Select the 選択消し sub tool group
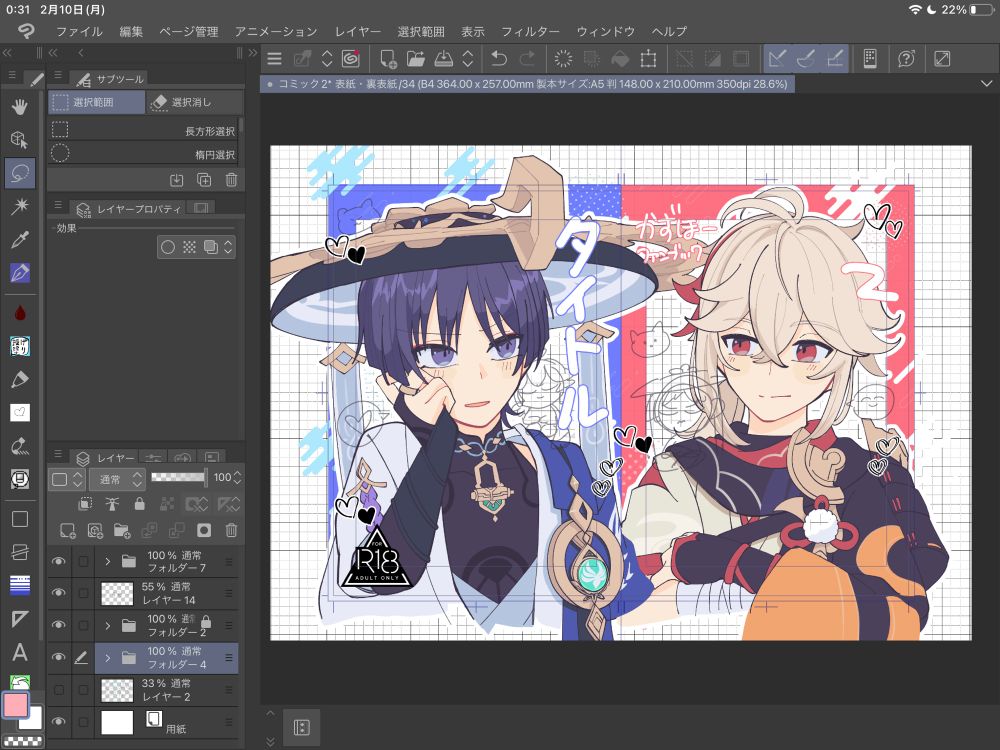This screenshot has height=750, width=1000. point(195,102)
